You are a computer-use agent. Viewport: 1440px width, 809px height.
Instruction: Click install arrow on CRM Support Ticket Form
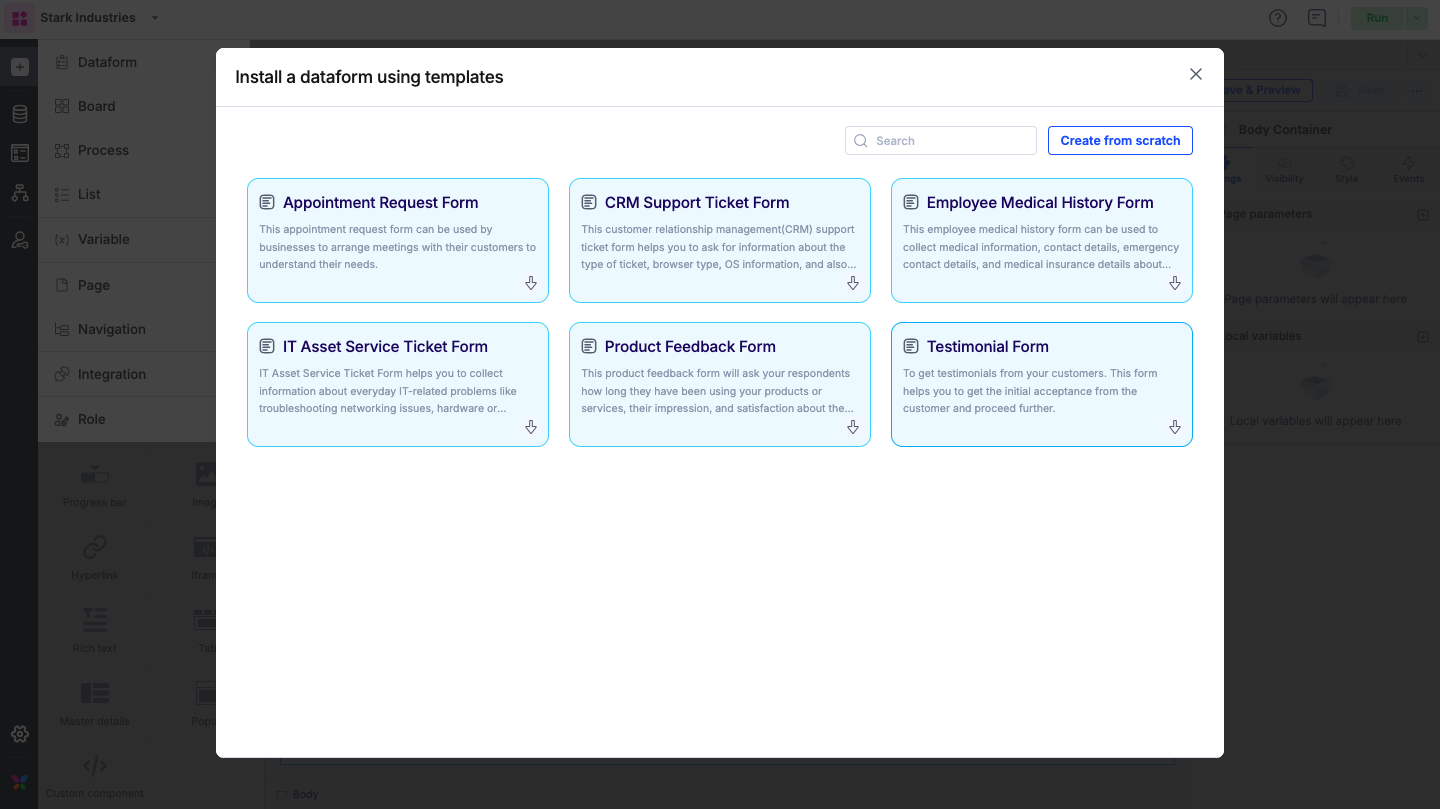[853, 284]
